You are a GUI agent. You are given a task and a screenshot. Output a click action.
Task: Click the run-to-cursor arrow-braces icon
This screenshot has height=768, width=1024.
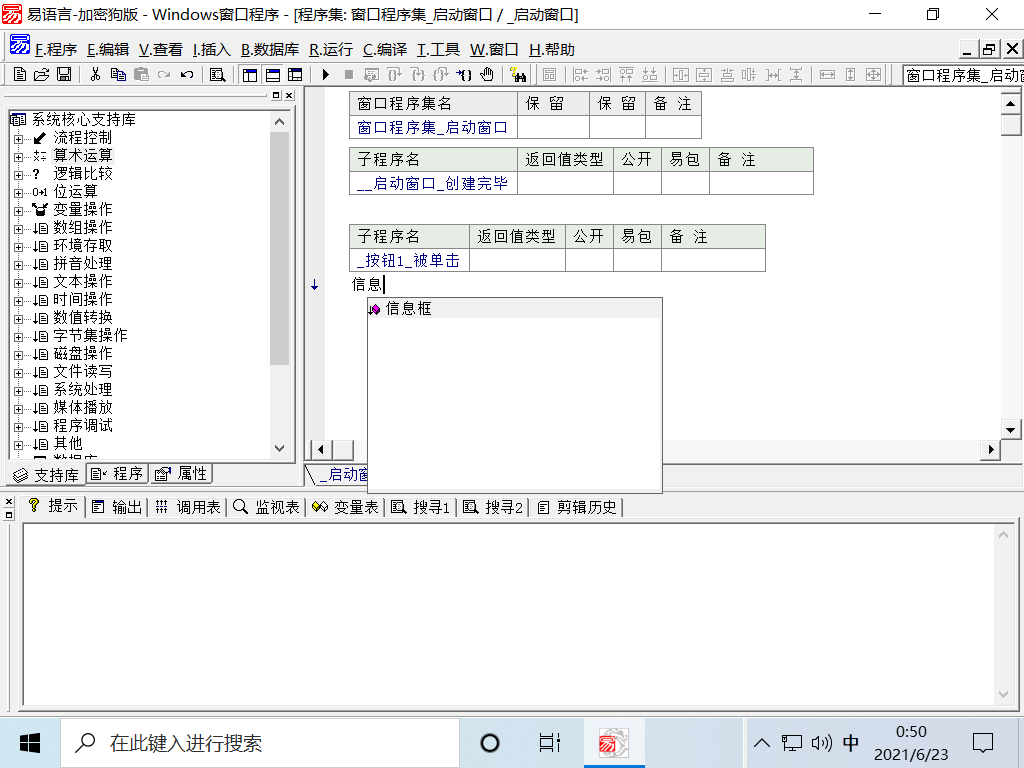tap(464, 74)
